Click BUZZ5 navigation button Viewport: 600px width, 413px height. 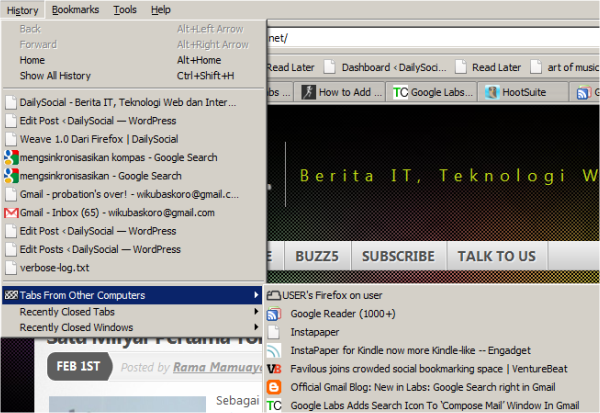pyautogui.click(x=317, y=256)
